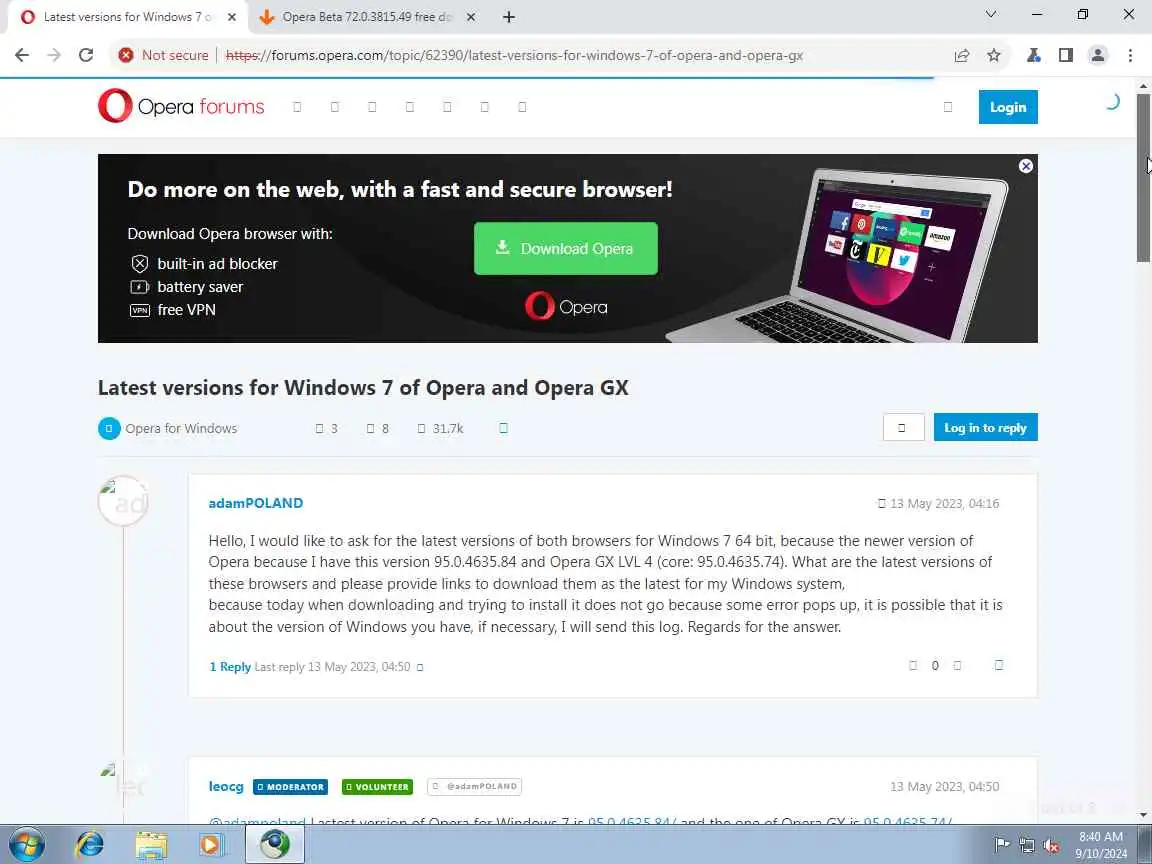Click the VOLUNTEER badge next to leocg
Screen dimensions: 1152x864
377,787
